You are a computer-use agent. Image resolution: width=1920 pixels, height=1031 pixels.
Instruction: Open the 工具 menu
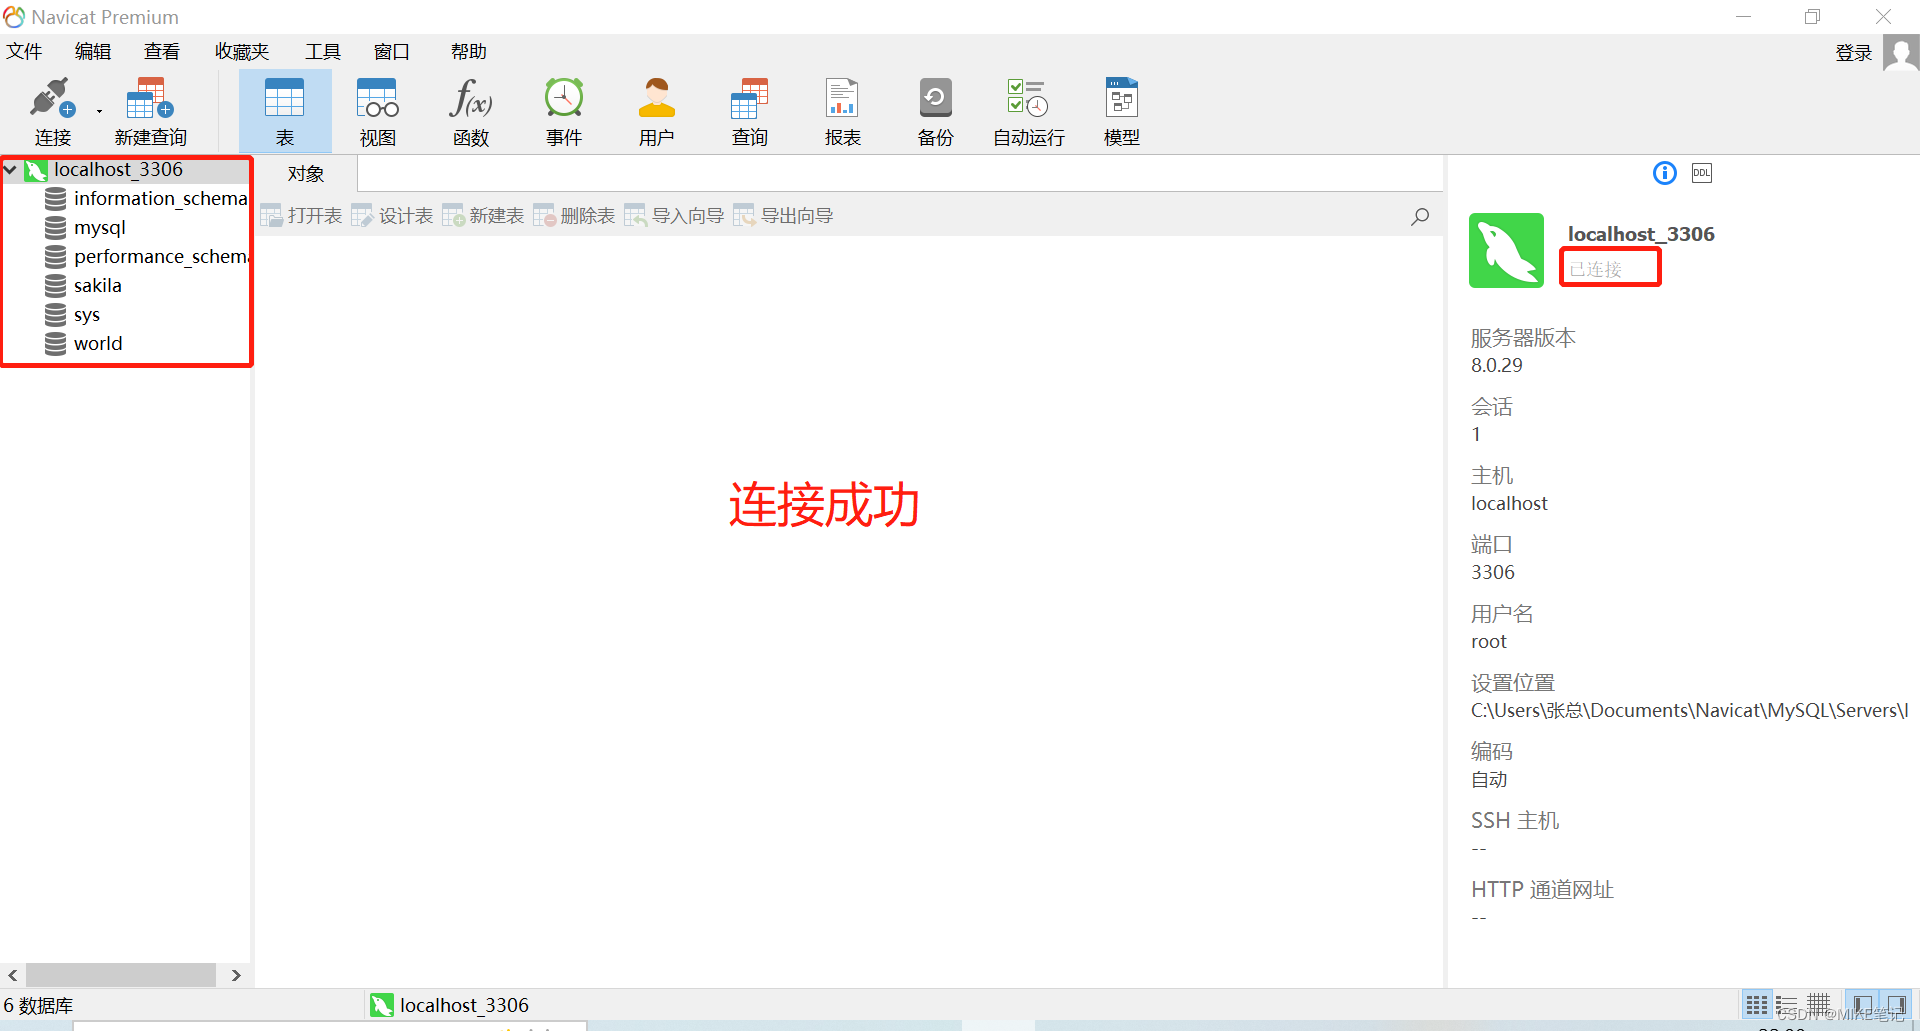click(x=322, y=51)
